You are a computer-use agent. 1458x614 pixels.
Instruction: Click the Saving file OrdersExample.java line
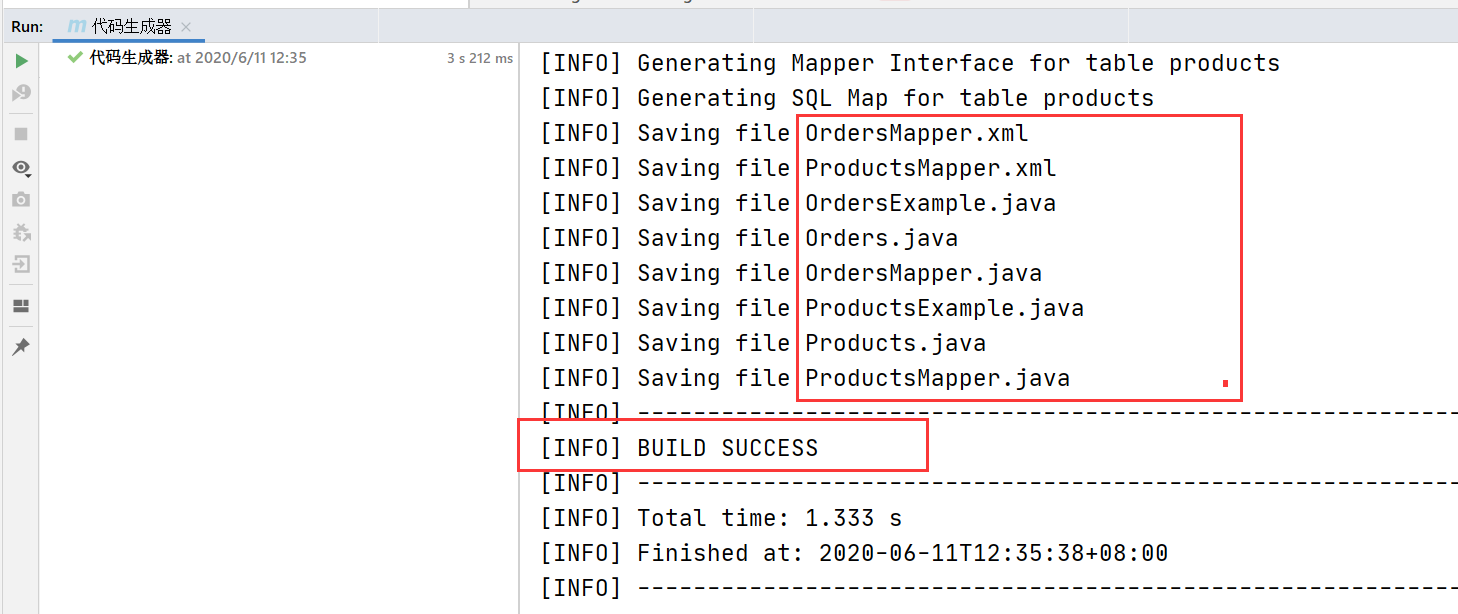coord(798,203)
